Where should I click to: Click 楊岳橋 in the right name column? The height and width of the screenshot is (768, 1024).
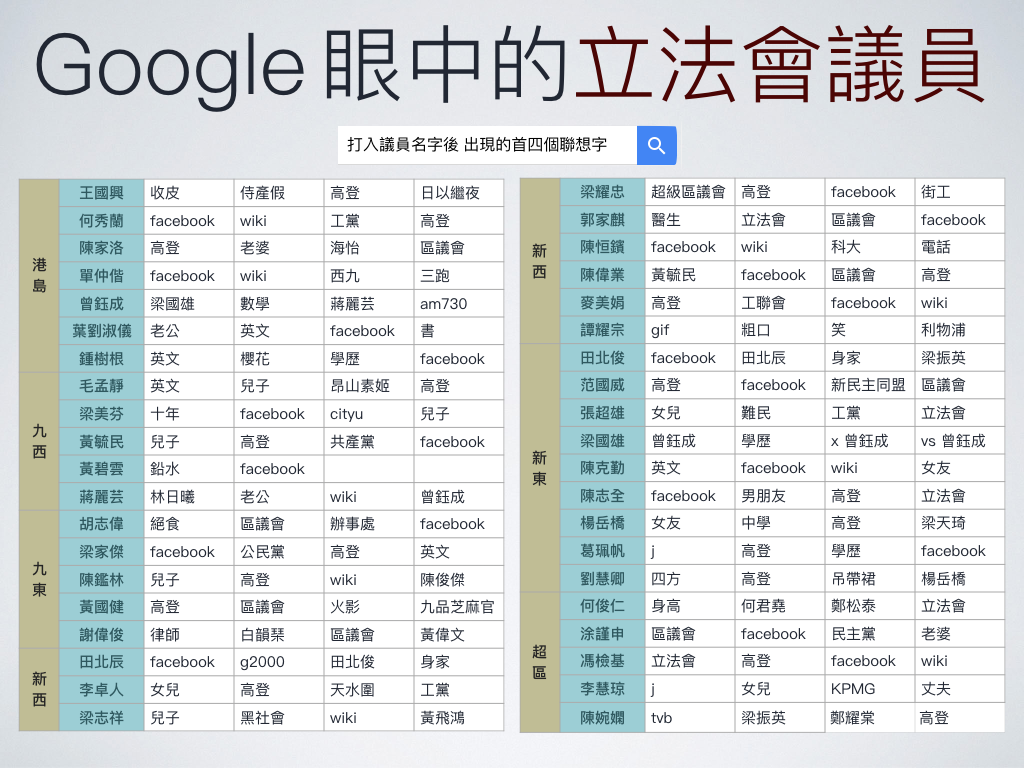(x=602, y=523)
